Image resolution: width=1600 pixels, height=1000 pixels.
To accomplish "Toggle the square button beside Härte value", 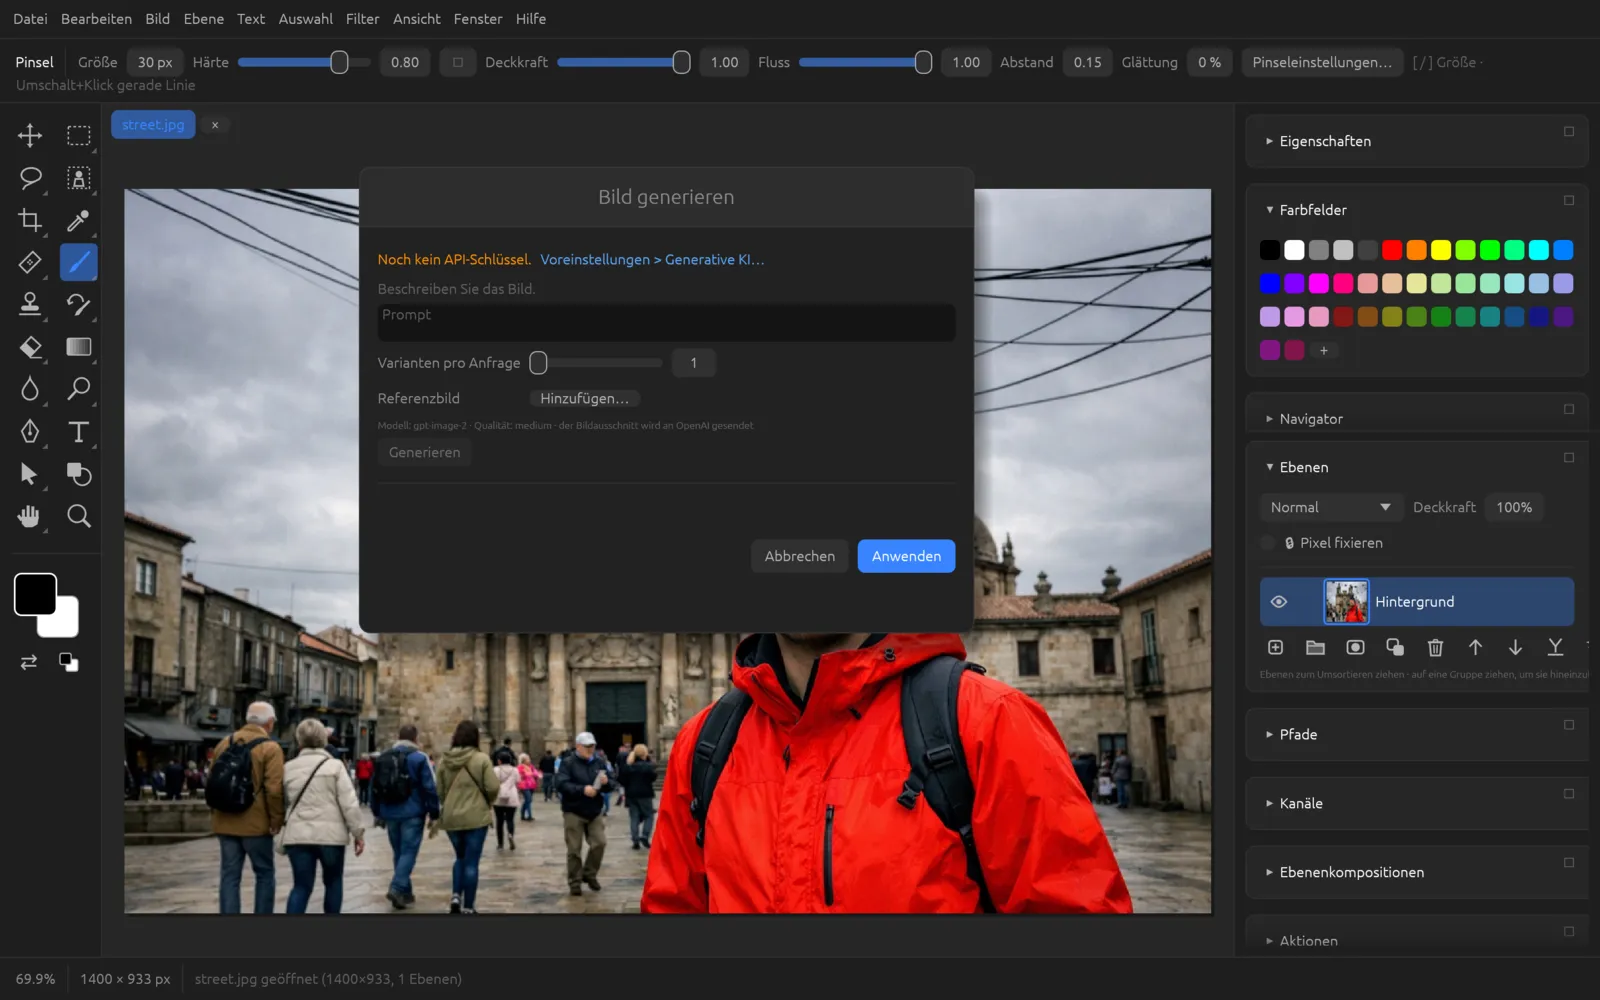I will (458, 62).
